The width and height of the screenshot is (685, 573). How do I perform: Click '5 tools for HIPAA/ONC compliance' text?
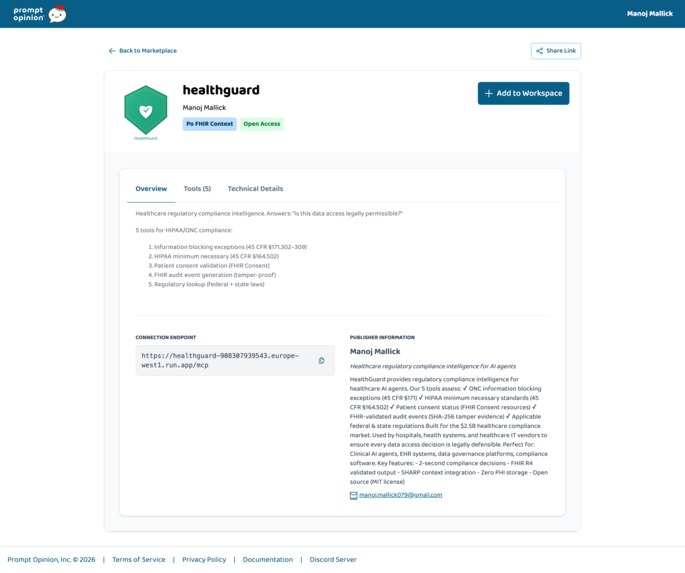click(184, 230)
